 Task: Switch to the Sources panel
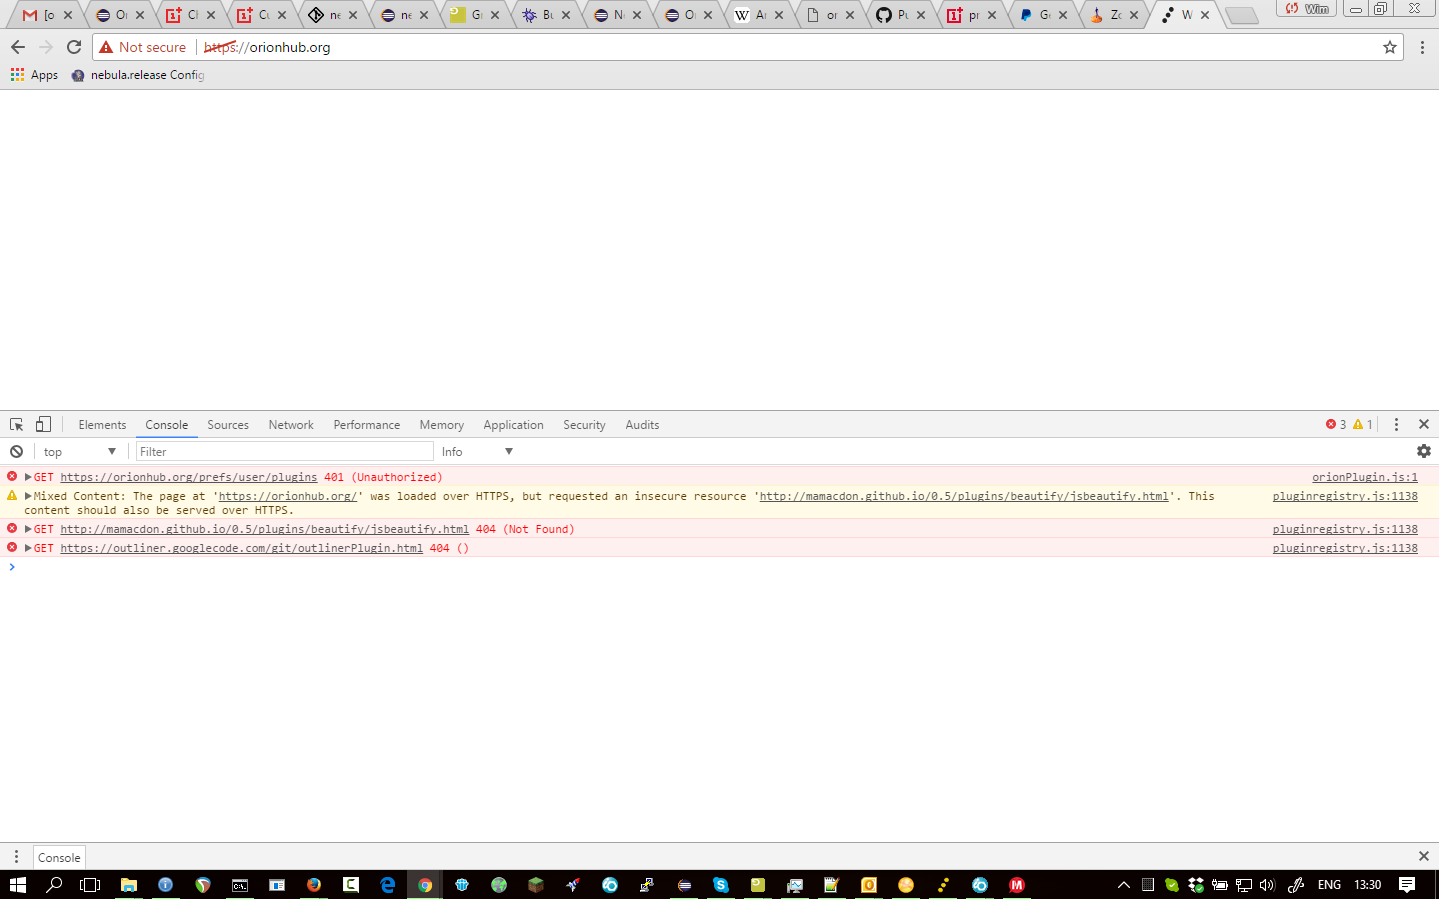point(227,424)
